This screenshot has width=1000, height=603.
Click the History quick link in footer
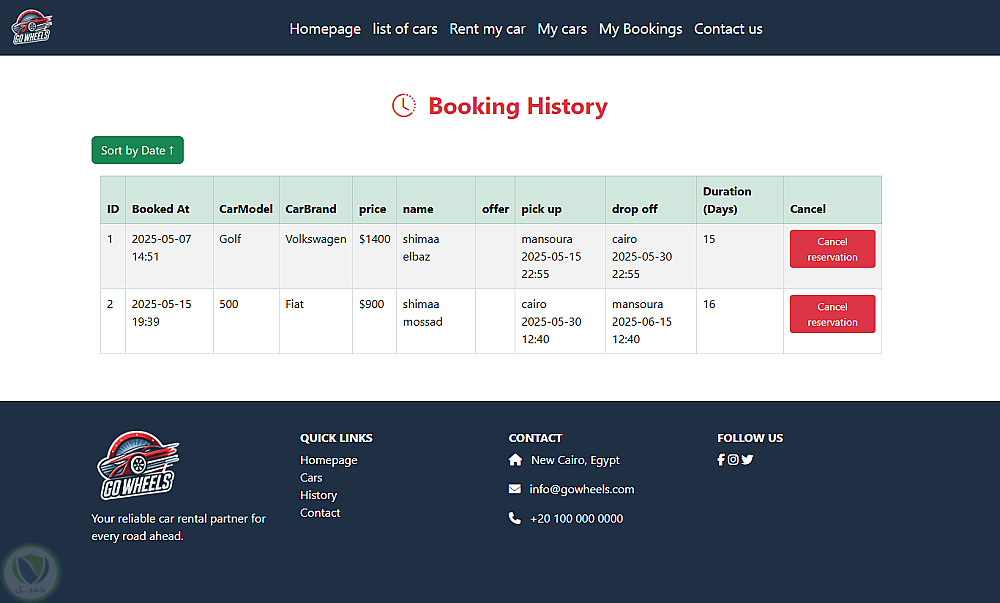pyautogui.click(x=319, y=495)
